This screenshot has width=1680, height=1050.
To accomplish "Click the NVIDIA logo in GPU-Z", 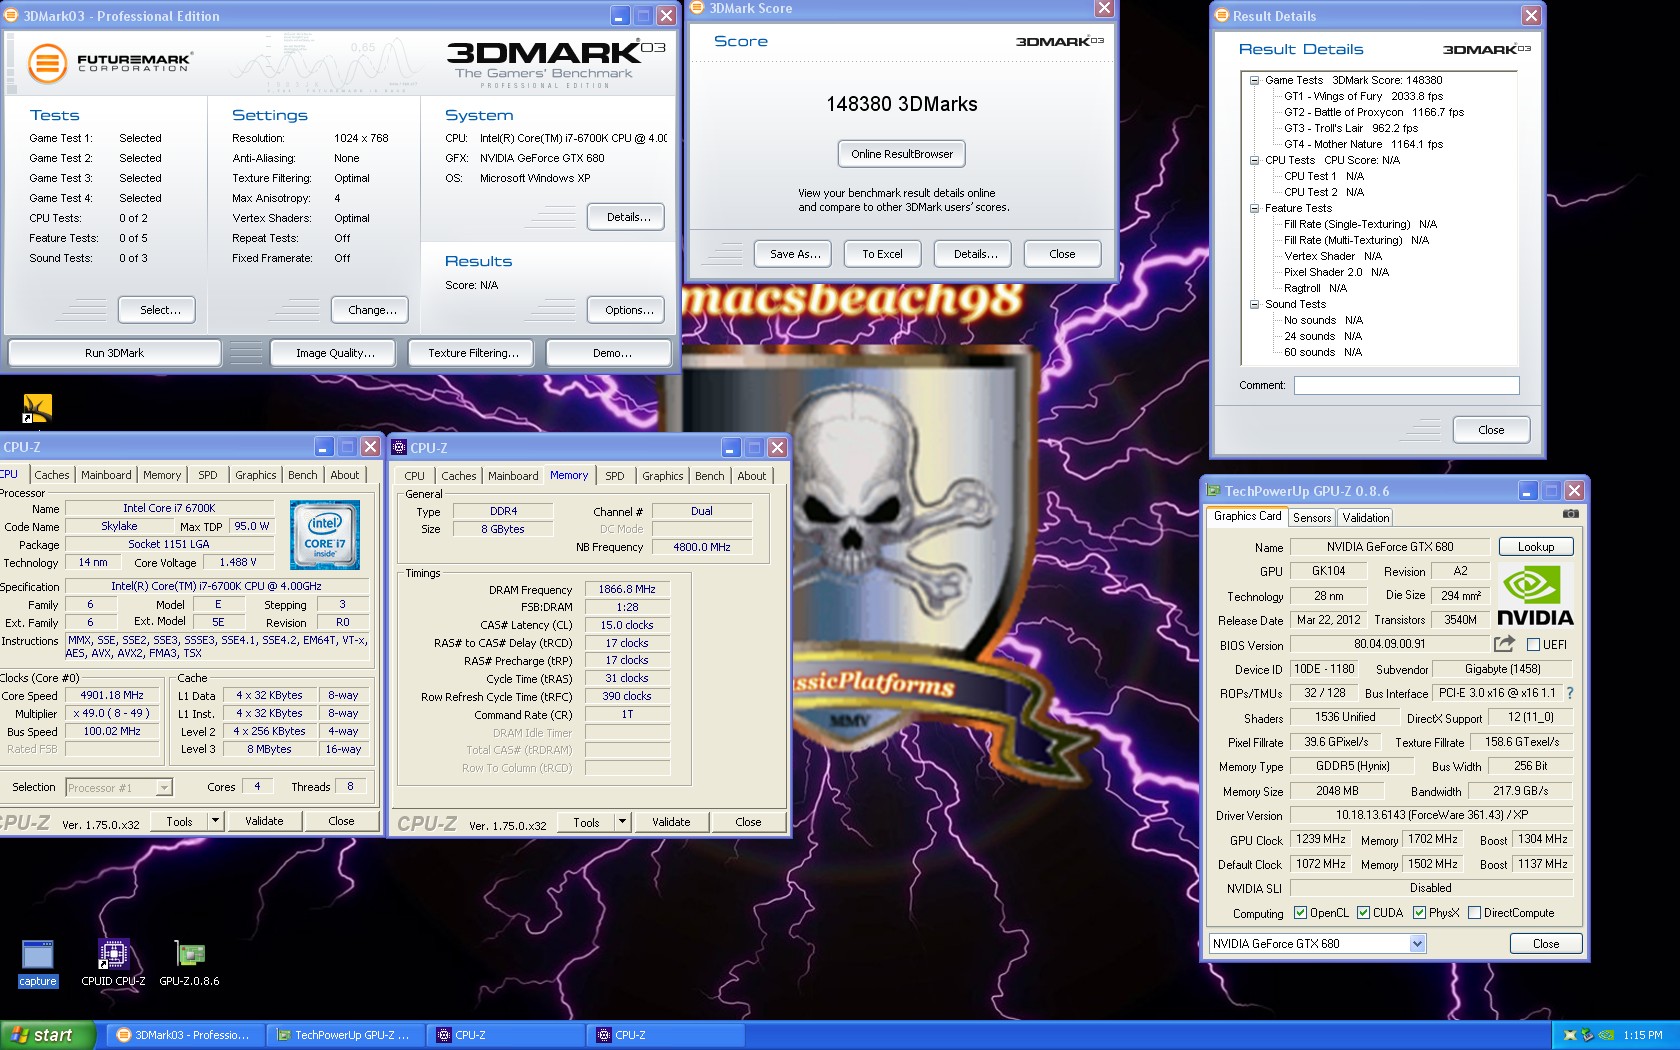I will pos(1535,595).
